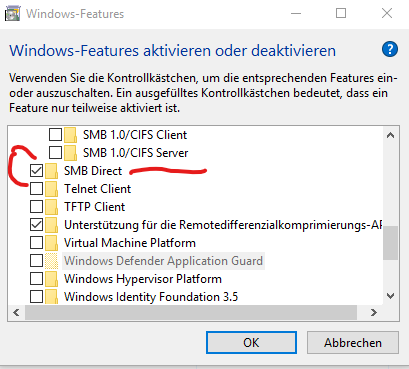This screenshot has width=409, height=369.
Task: Cancel with the Abbrechen button
Action: [353, 343]
